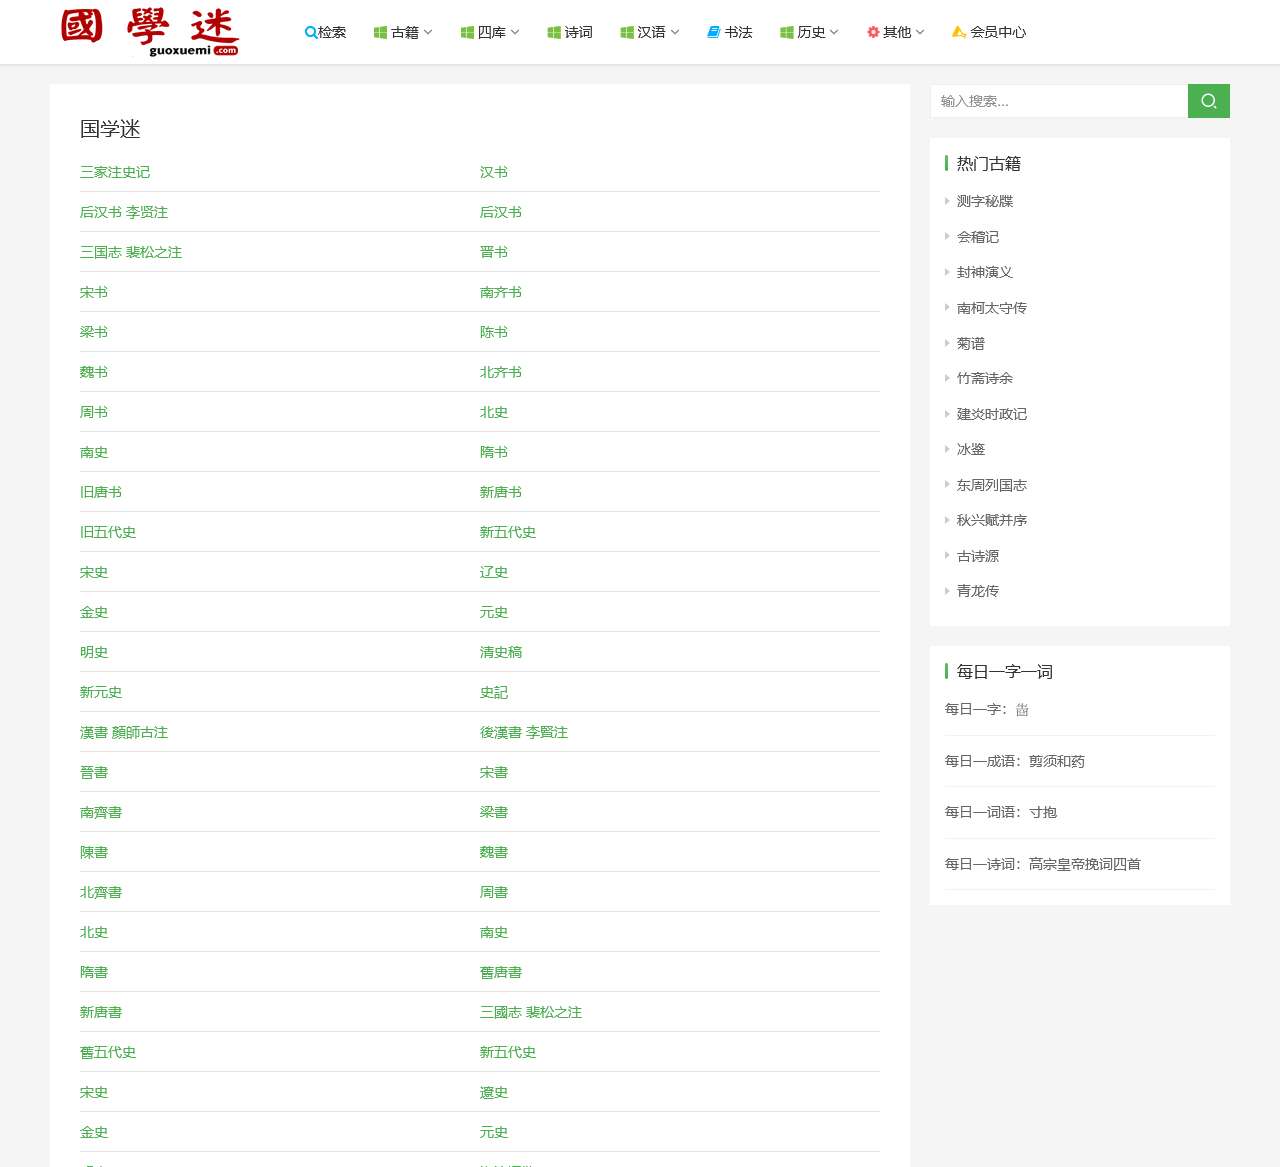This screenshot has width=1280, height=1167.
Task: Open 东周列国志 in 热门古籍
Action: (x=992, y=485)
